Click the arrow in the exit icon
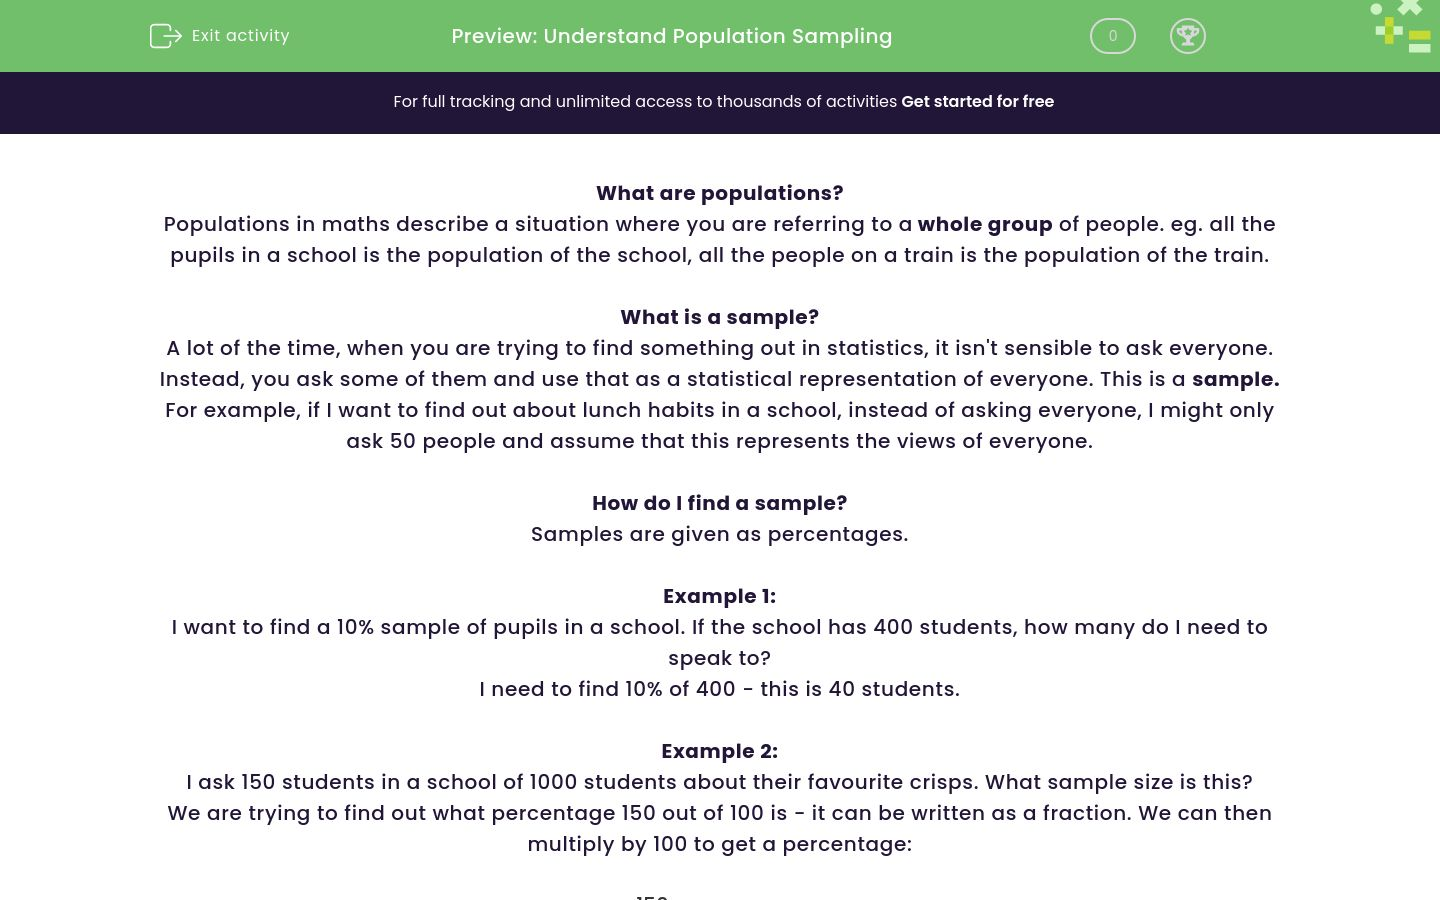1440x900 pixels. (172, 36)
